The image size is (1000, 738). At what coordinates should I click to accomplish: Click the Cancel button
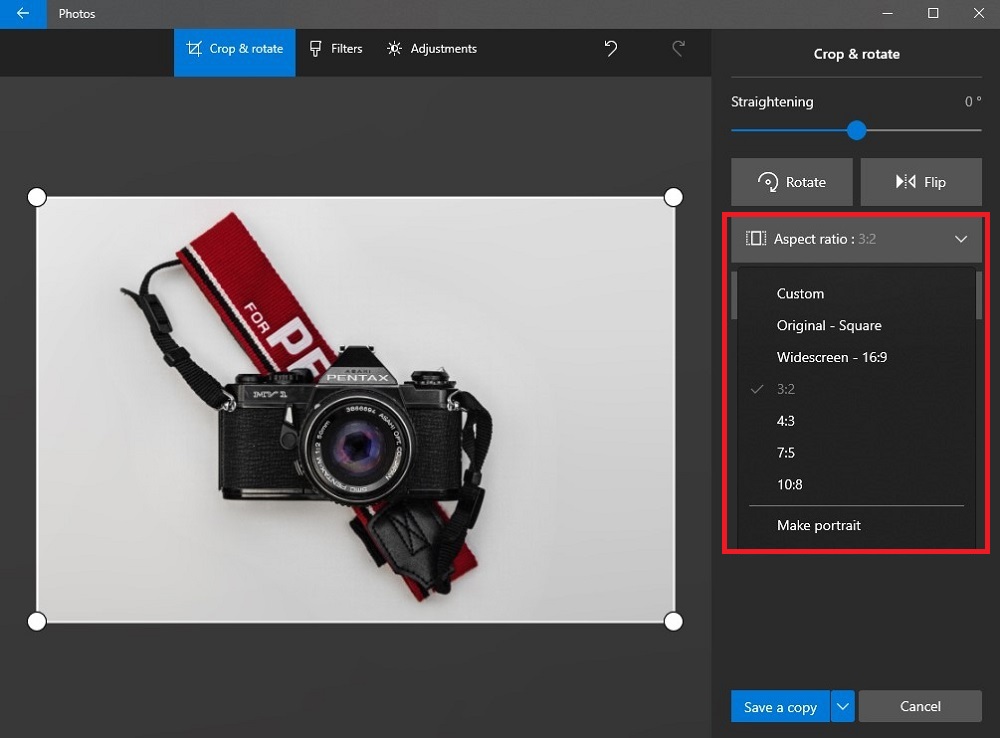click(x=920, y=706)
